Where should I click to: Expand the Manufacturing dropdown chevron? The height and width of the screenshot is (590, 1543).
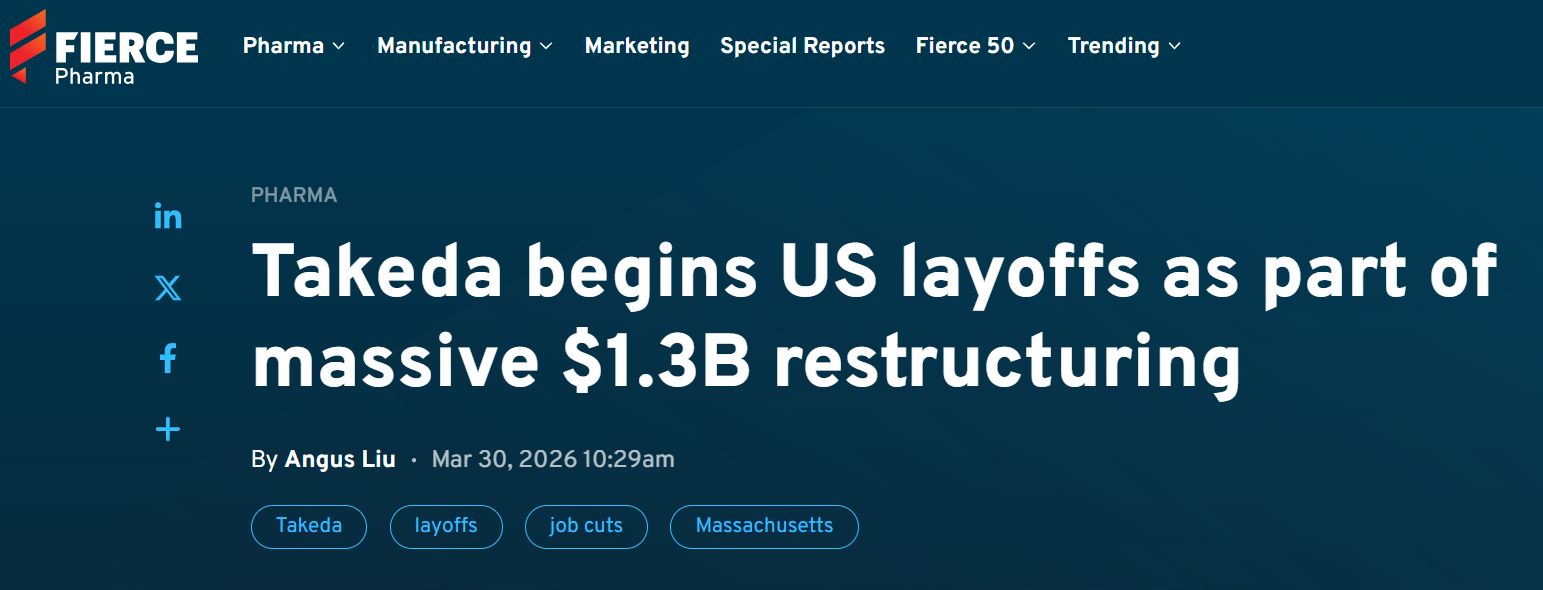pyautogui.click(x=546, y=47)
